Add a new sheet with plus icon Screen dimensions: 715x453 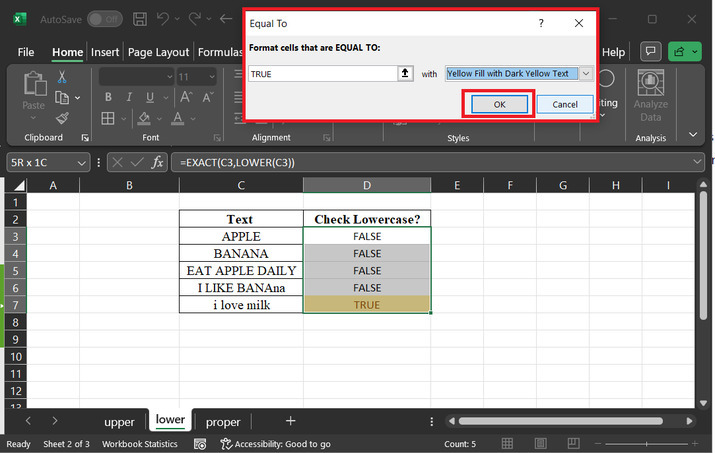click(x=290, y=421)
